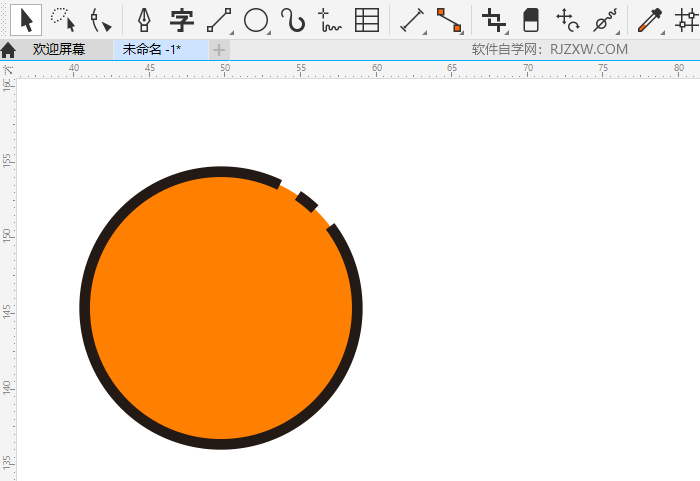
Task: Select the Text tool
Action: pos(182,20)
